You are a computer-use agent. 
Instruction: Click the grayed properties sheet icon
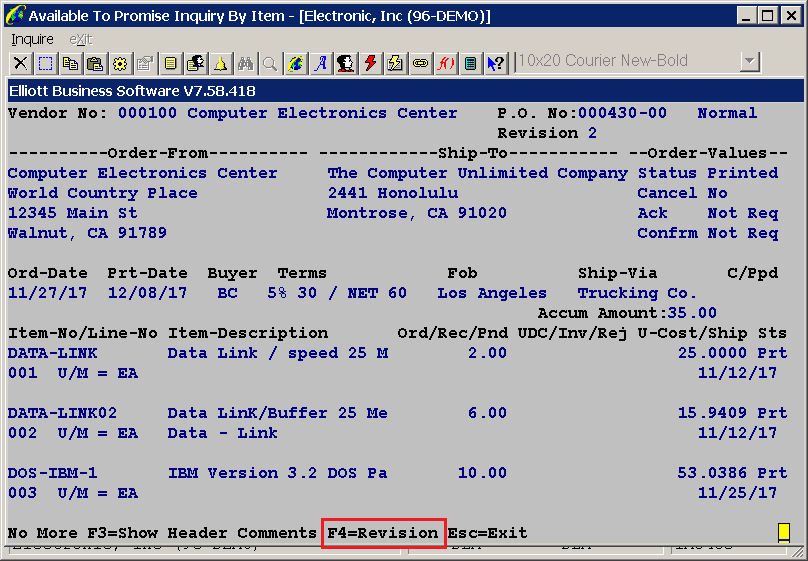tap(145, 63)
